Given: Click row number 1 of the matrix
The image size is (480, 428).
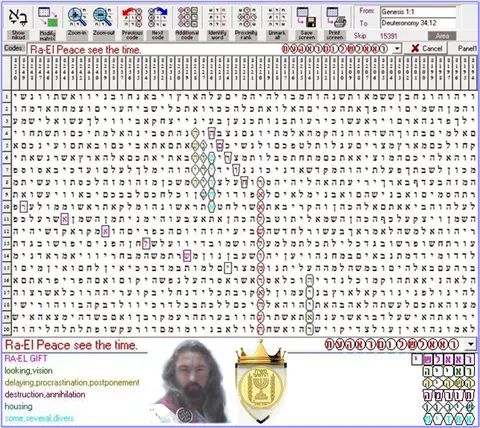Looking at the screenshot, I should [6, 97].
